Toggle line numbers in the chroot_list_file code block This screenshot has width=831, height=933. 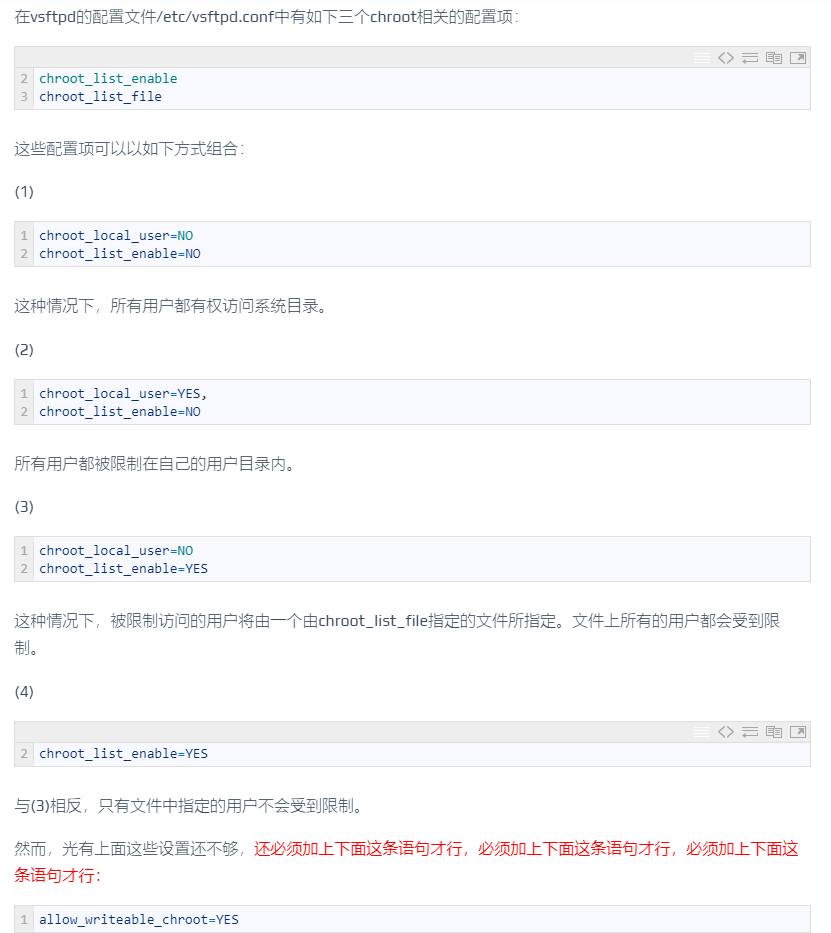(702, 58)
